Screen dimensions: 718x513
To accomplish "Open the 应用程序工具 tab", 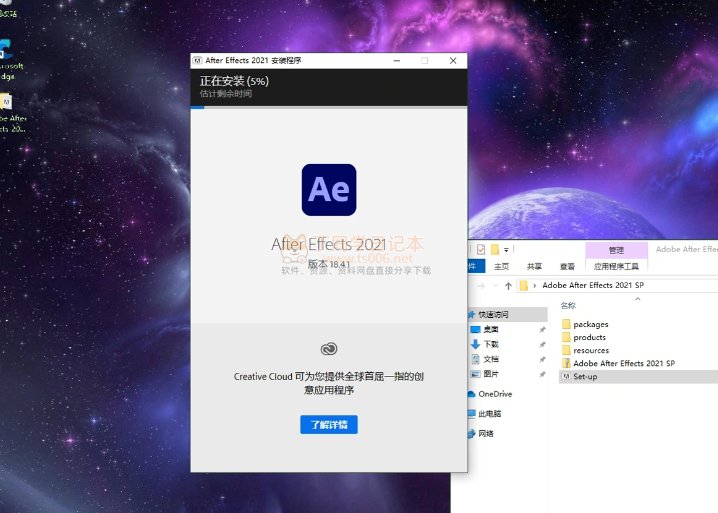I will click(x=616, y=266).
